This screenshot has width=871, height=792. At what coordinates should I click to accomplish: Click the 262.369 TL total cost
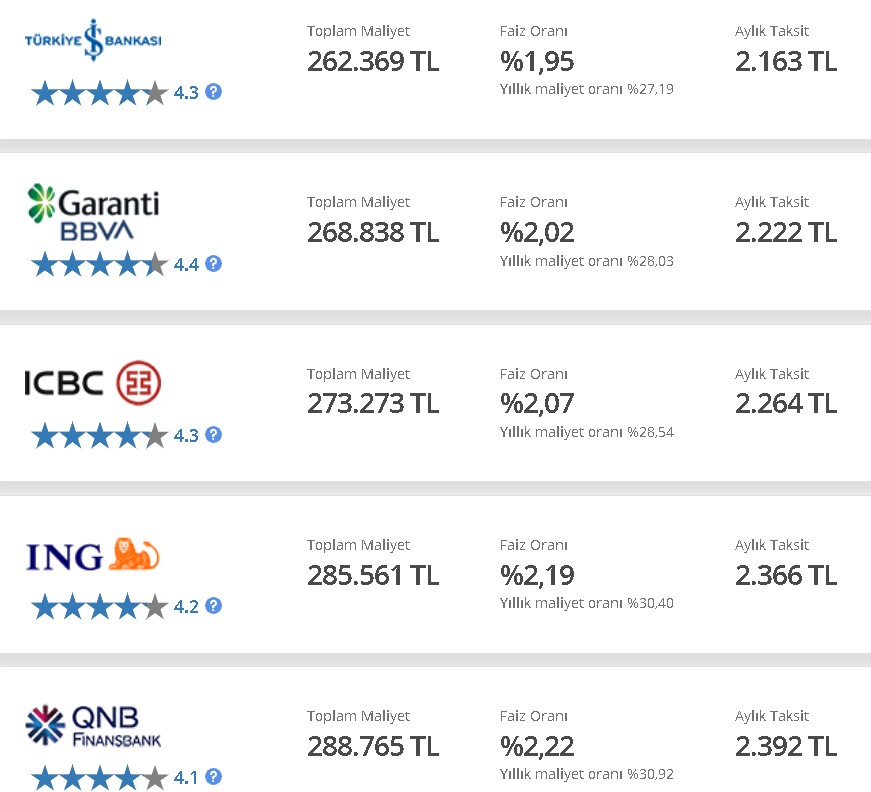pos(373,61)
